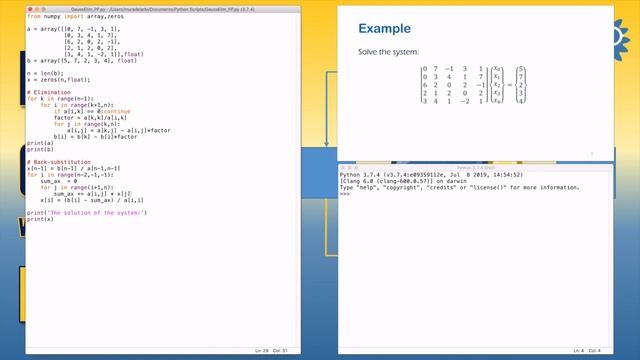Click the coefficient matrix on the slide
This screenshot has width=640, height=360.
click(x=454, y=85)
